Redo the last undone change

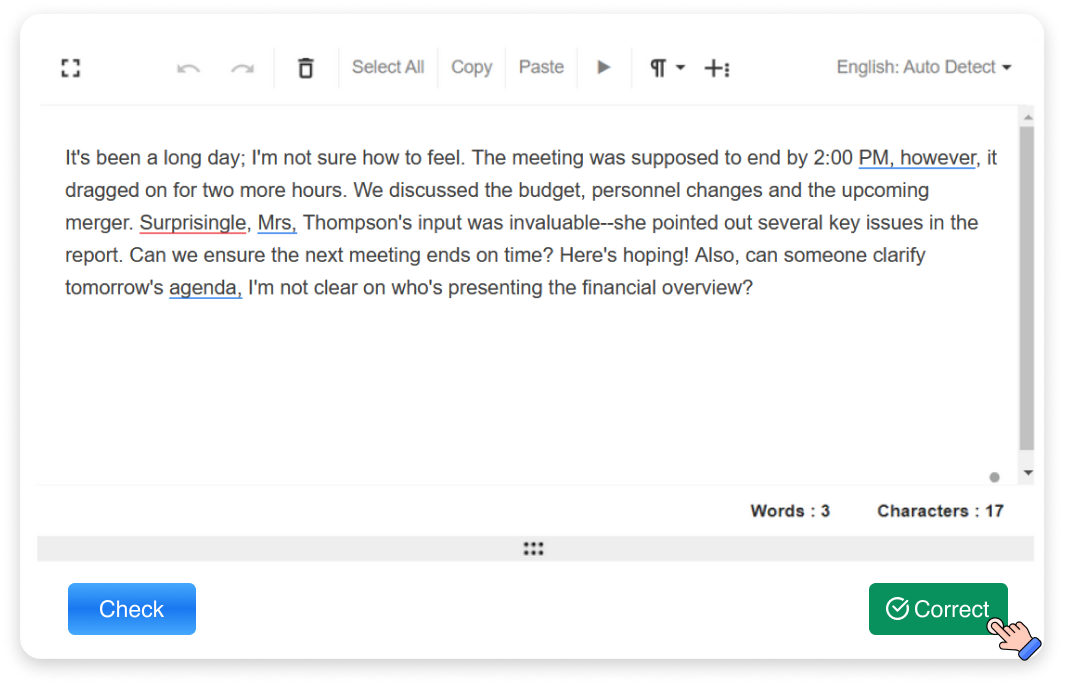coord(240,67)
